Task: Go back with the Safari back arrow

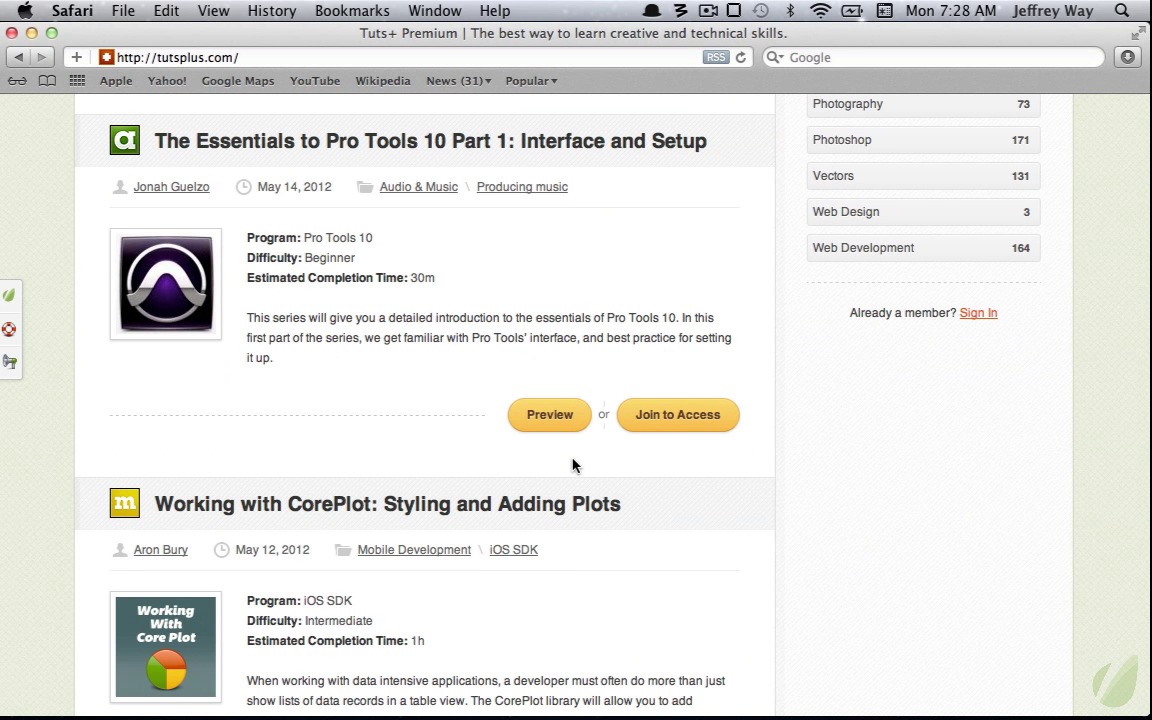Action: pyautogui.click(x=18, y=57)
